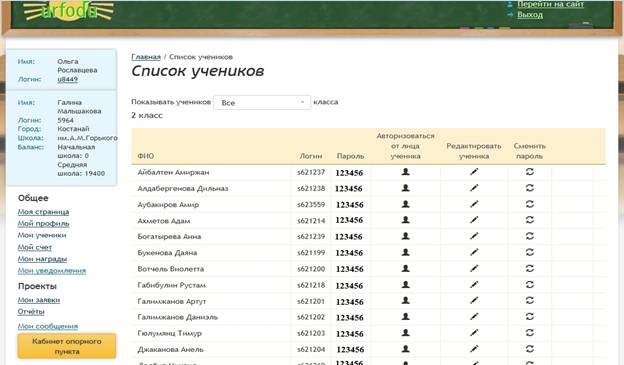Click the 2 класс group label
The image size is (624, 365).
point(147,115)
